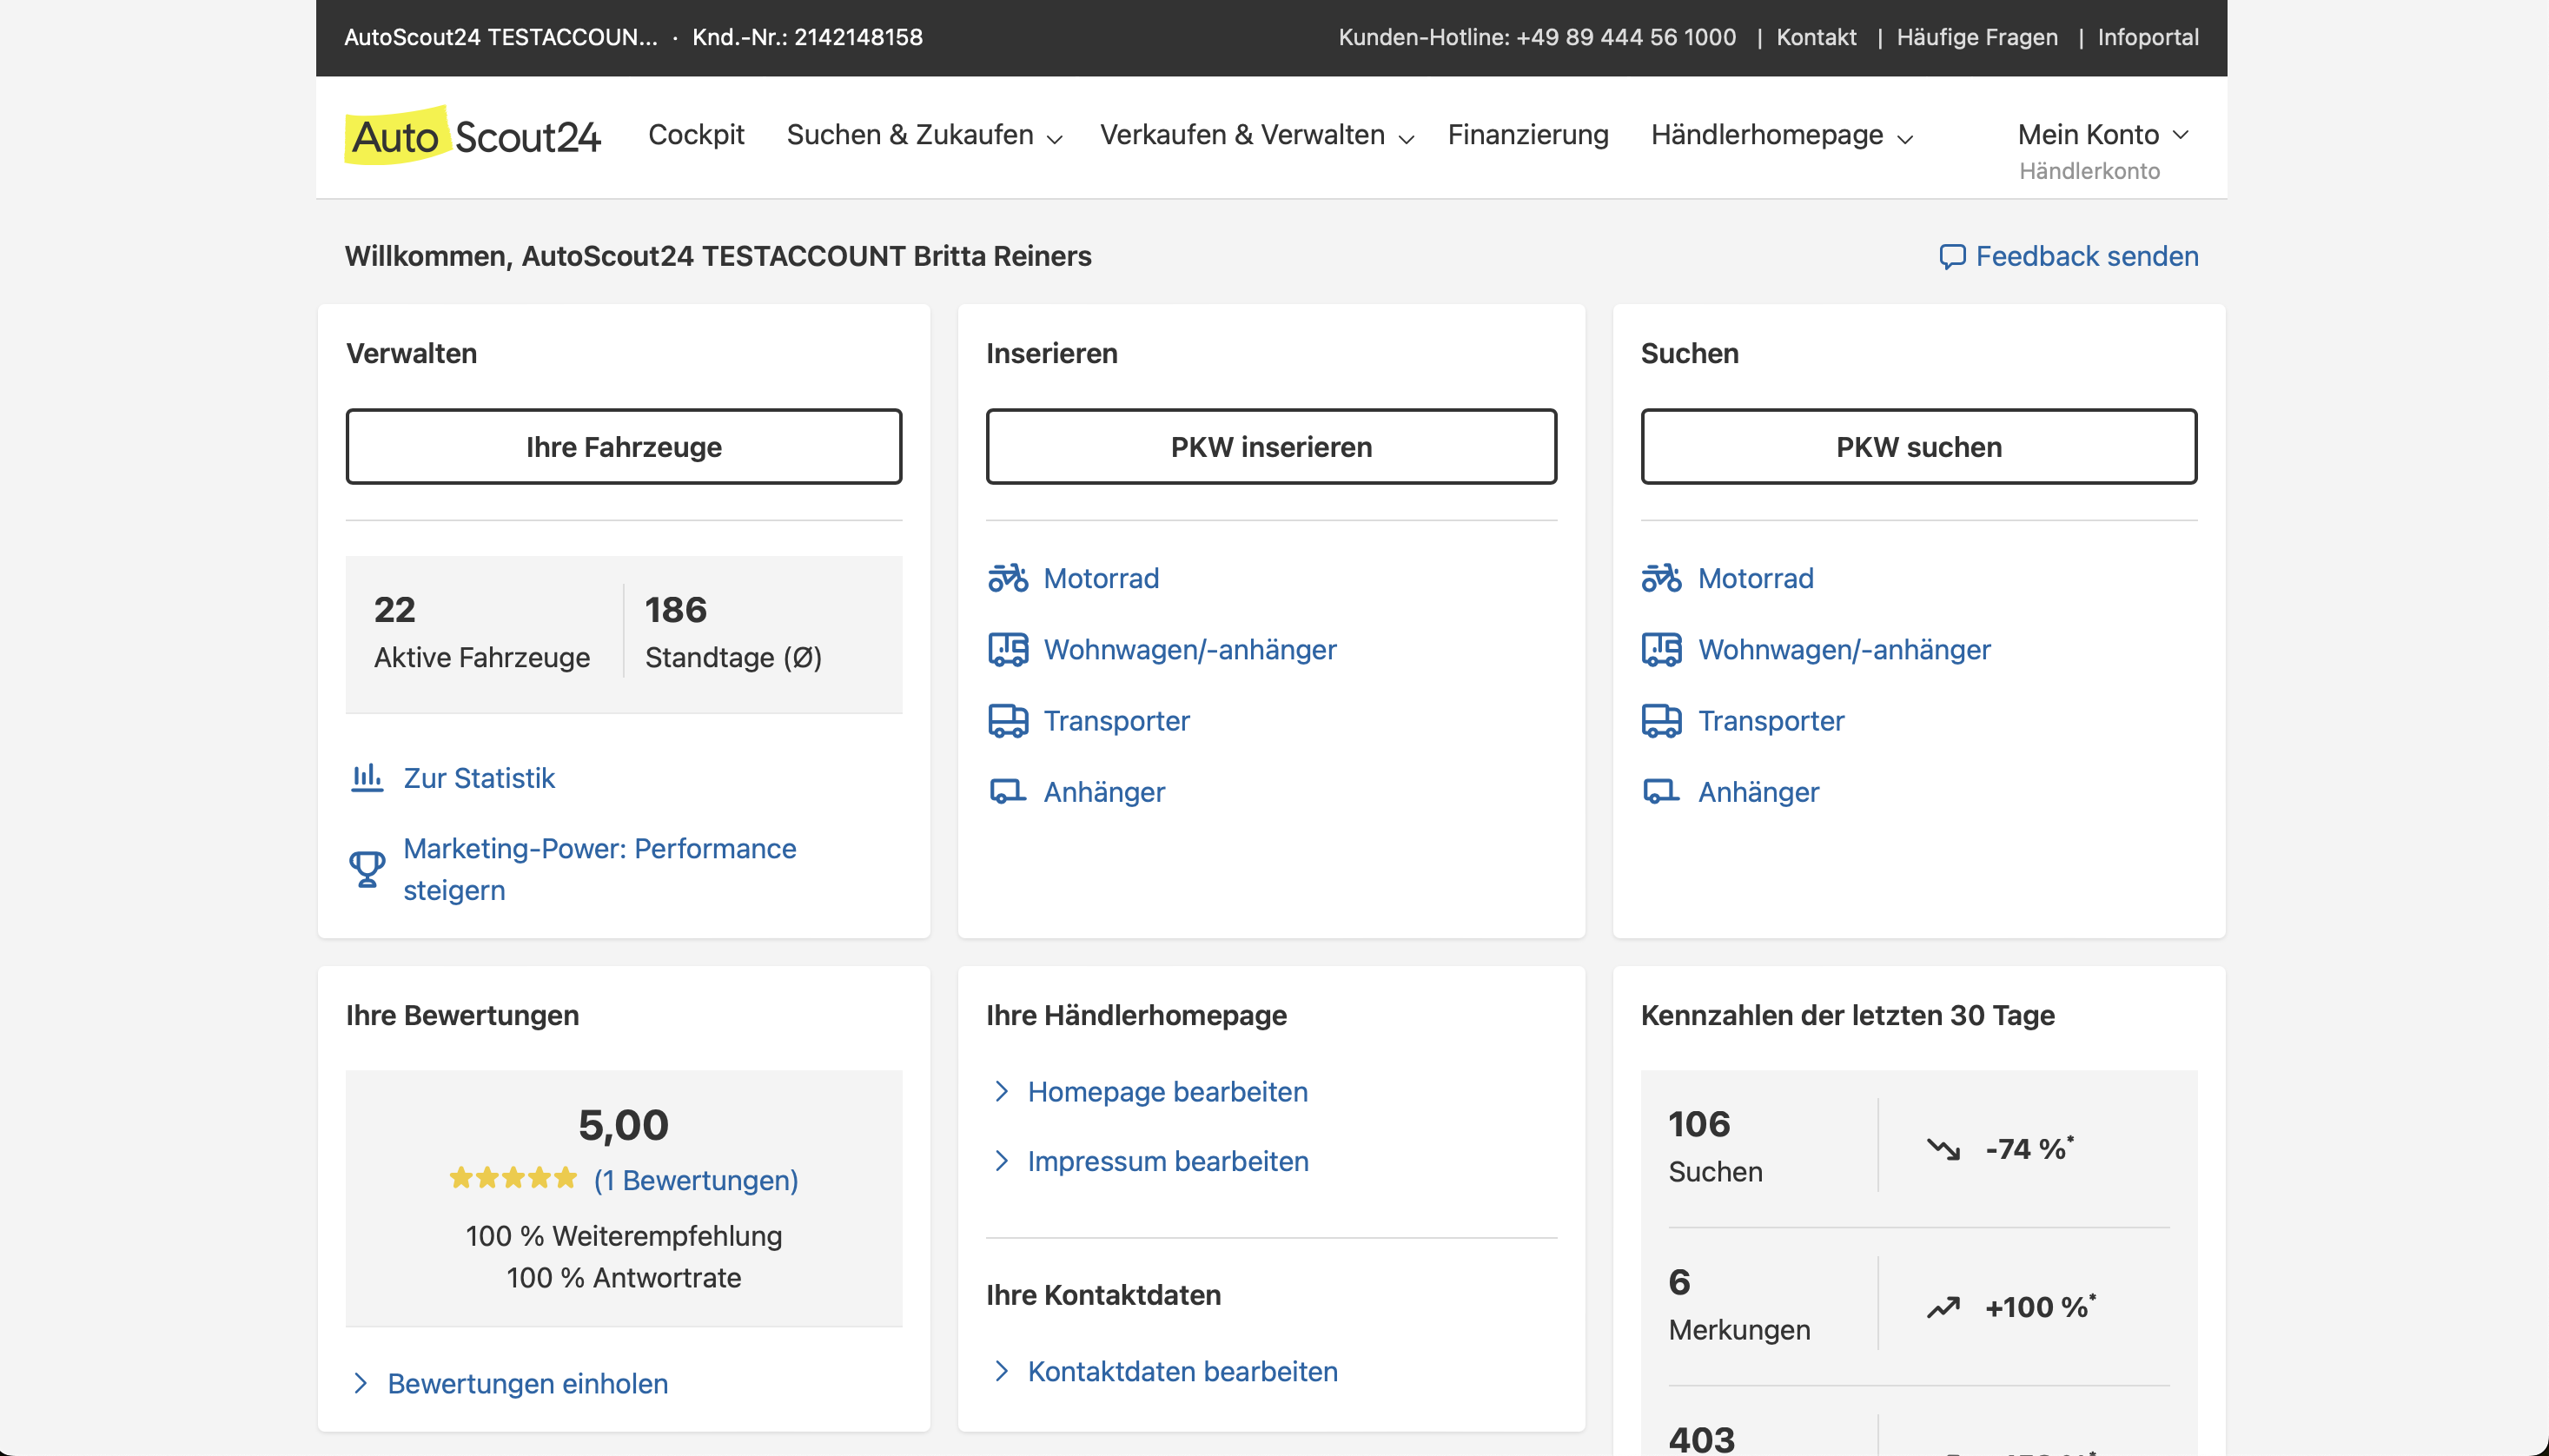Click the five-star rating icons
The image size is (2549, 1456).
(513, 1178)
